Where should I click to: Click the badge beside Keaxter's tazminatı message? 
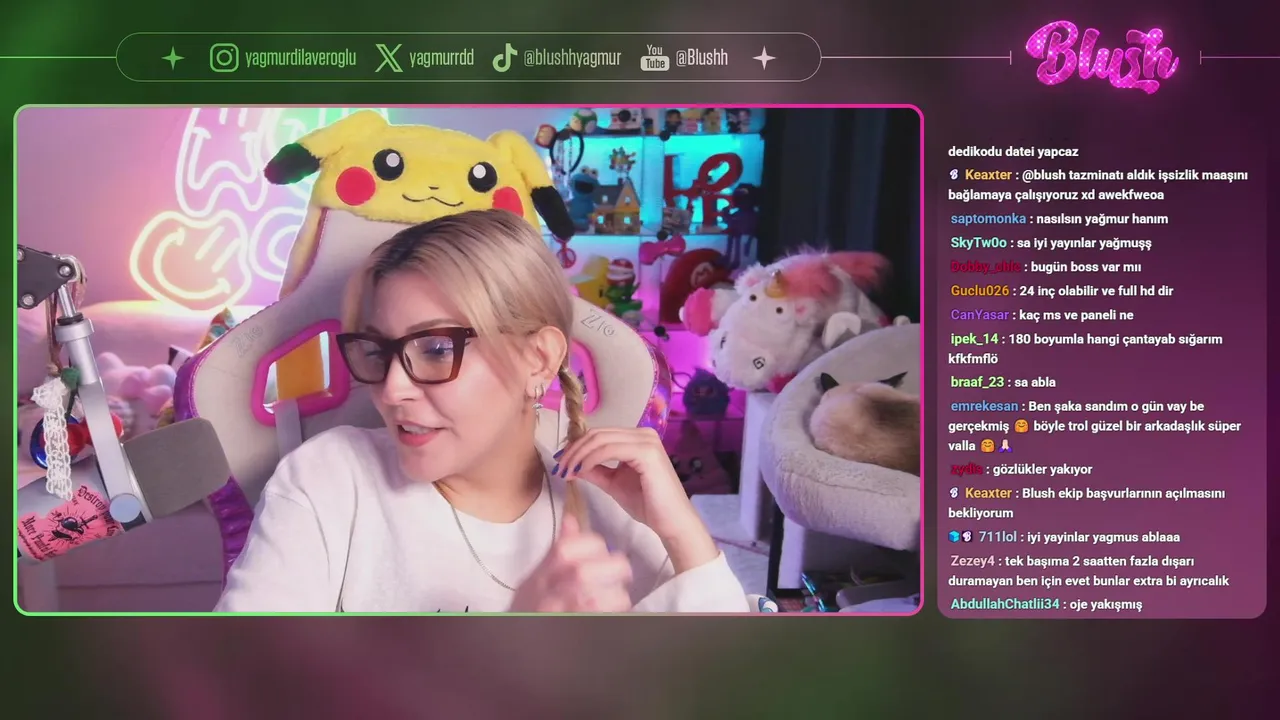pos(954,175)
